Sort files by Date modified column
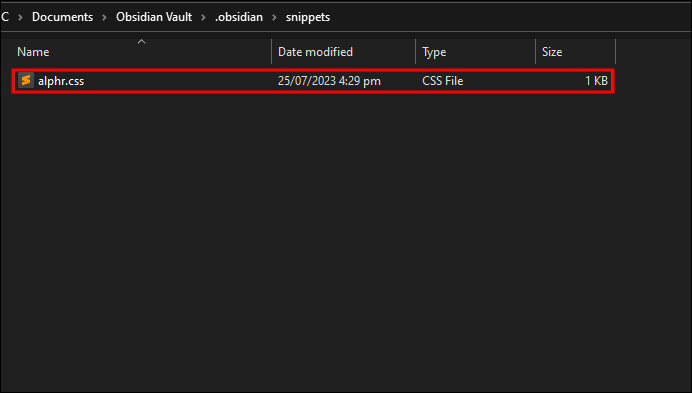Image resolution: width=692 pixels, height=393 pixels. [x=343, y=52]
